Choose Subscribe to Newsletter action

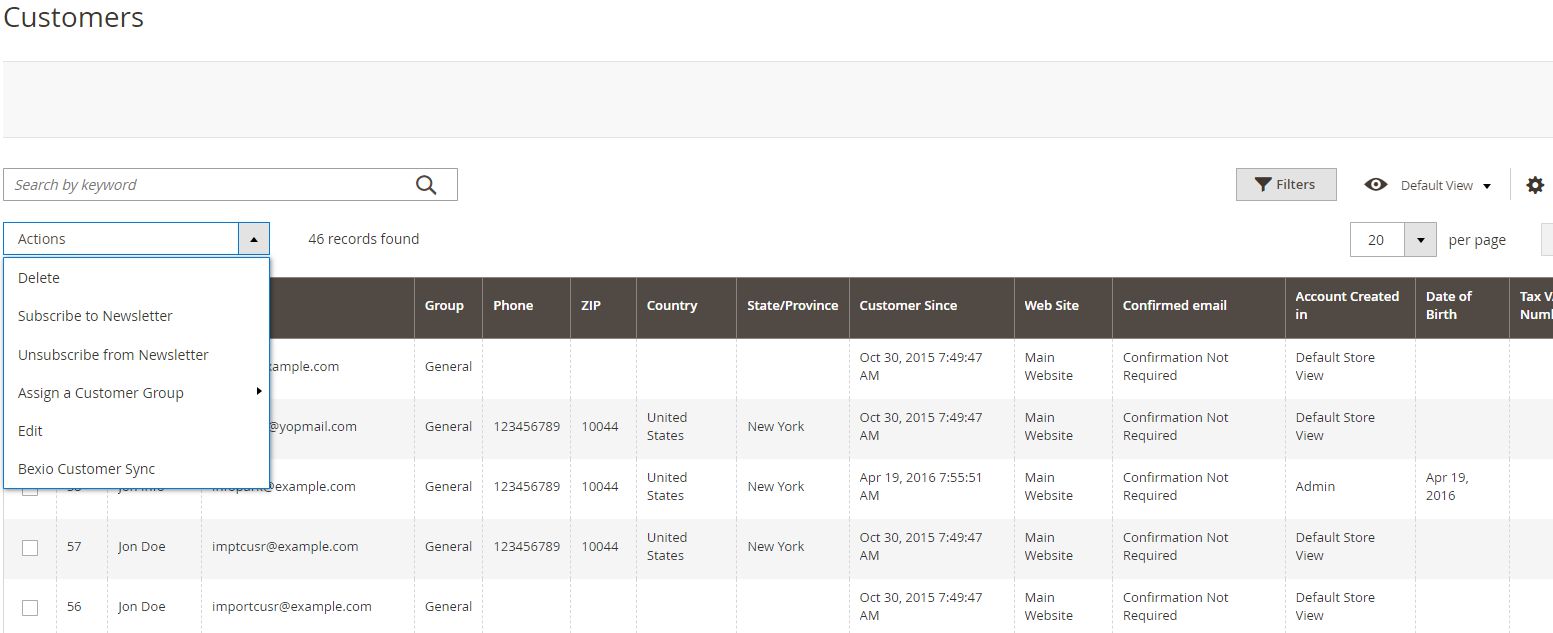(95, 316)
